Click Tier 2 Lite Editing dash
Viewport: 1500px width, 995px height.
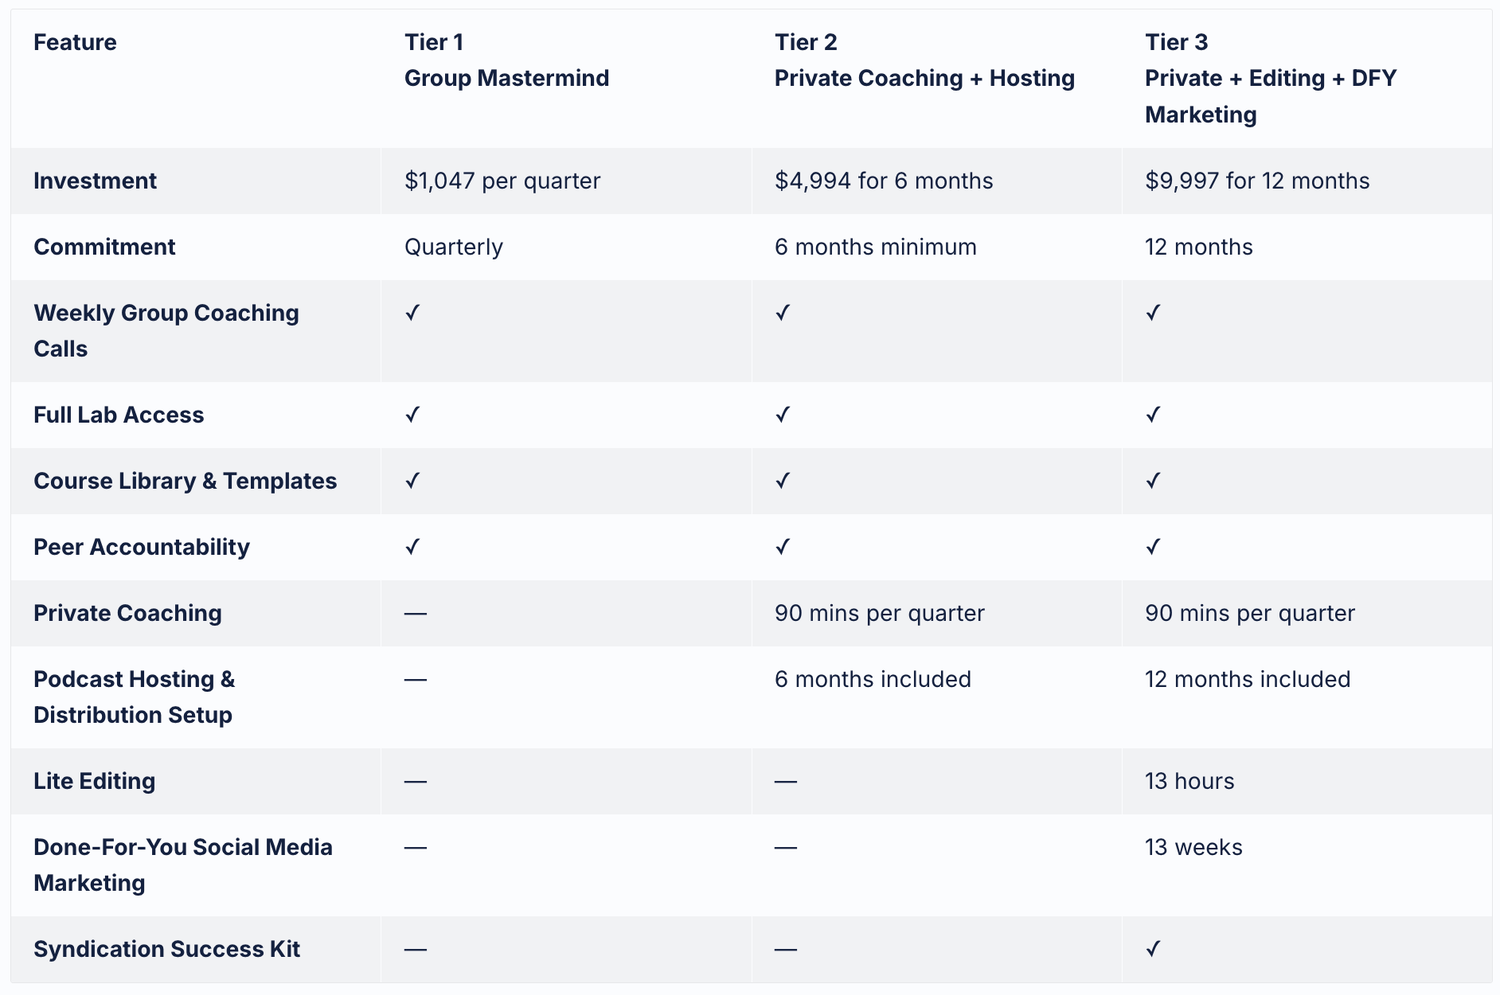(x=785, y=781)
